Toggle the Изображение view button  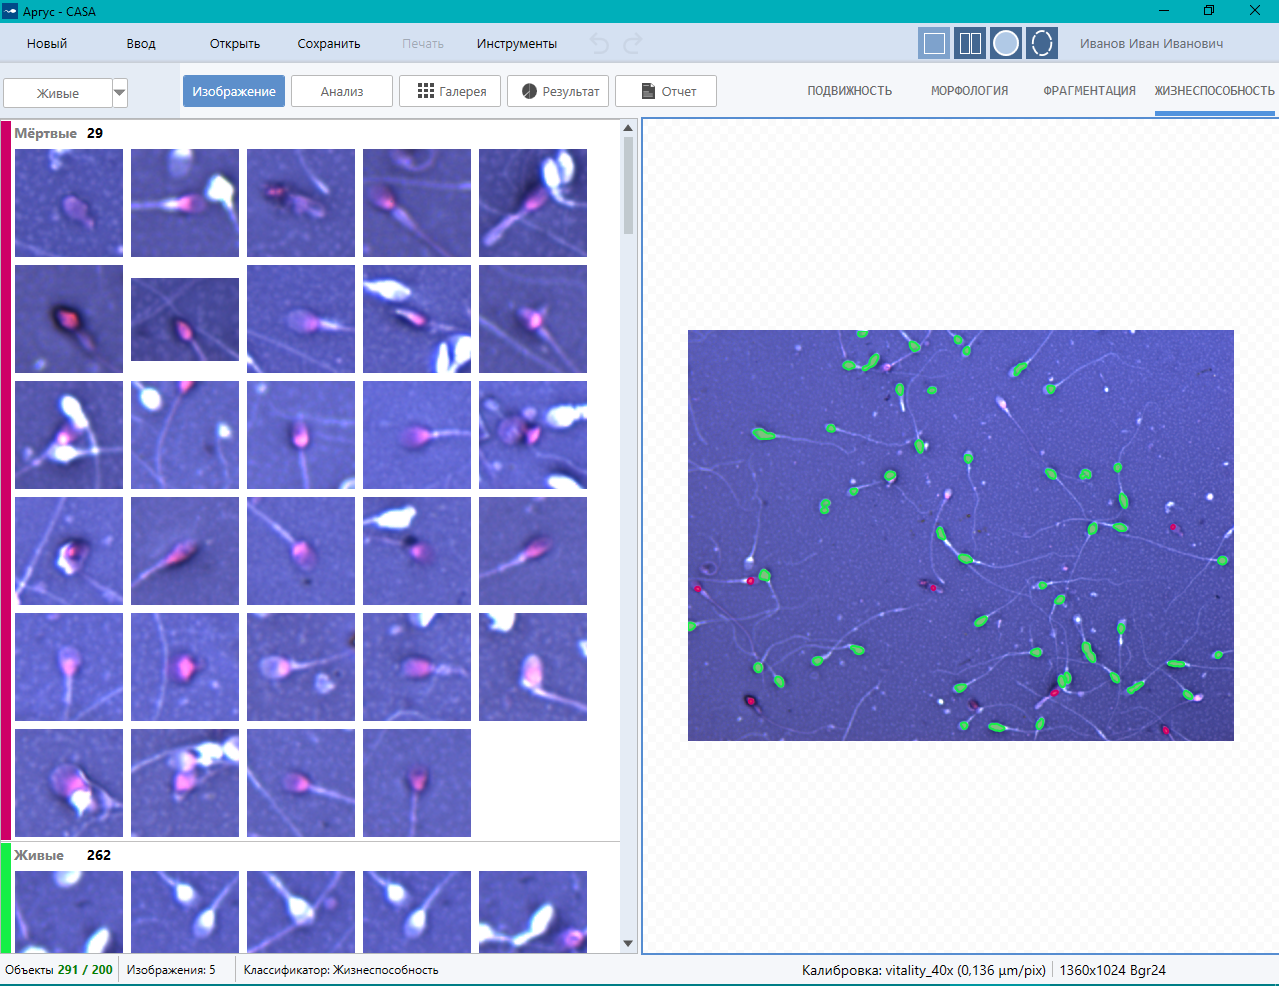[234, 91]
